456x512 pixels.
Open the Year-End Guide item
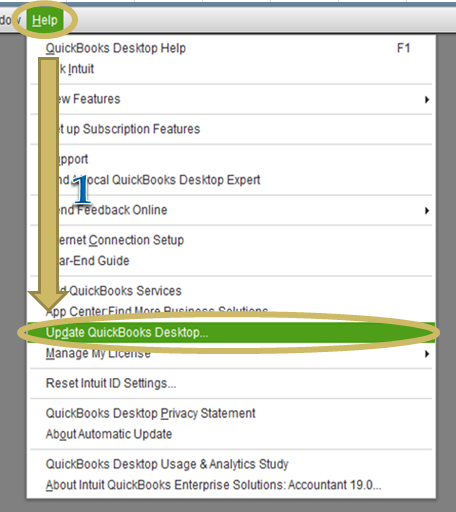pyautogui.click(x=231, y=261)
